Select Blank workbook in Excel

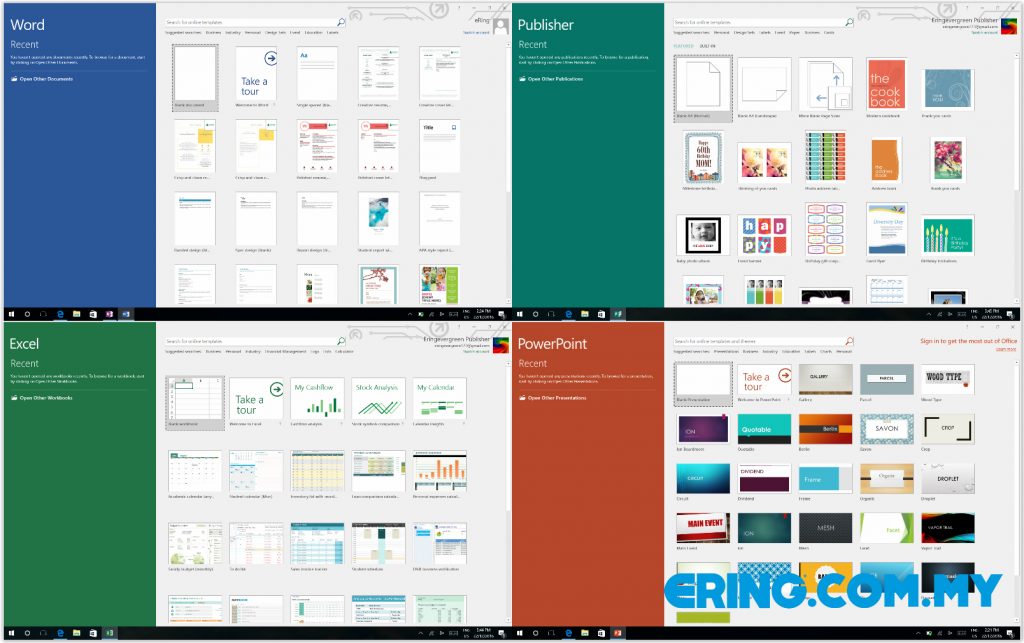(195, 403)
